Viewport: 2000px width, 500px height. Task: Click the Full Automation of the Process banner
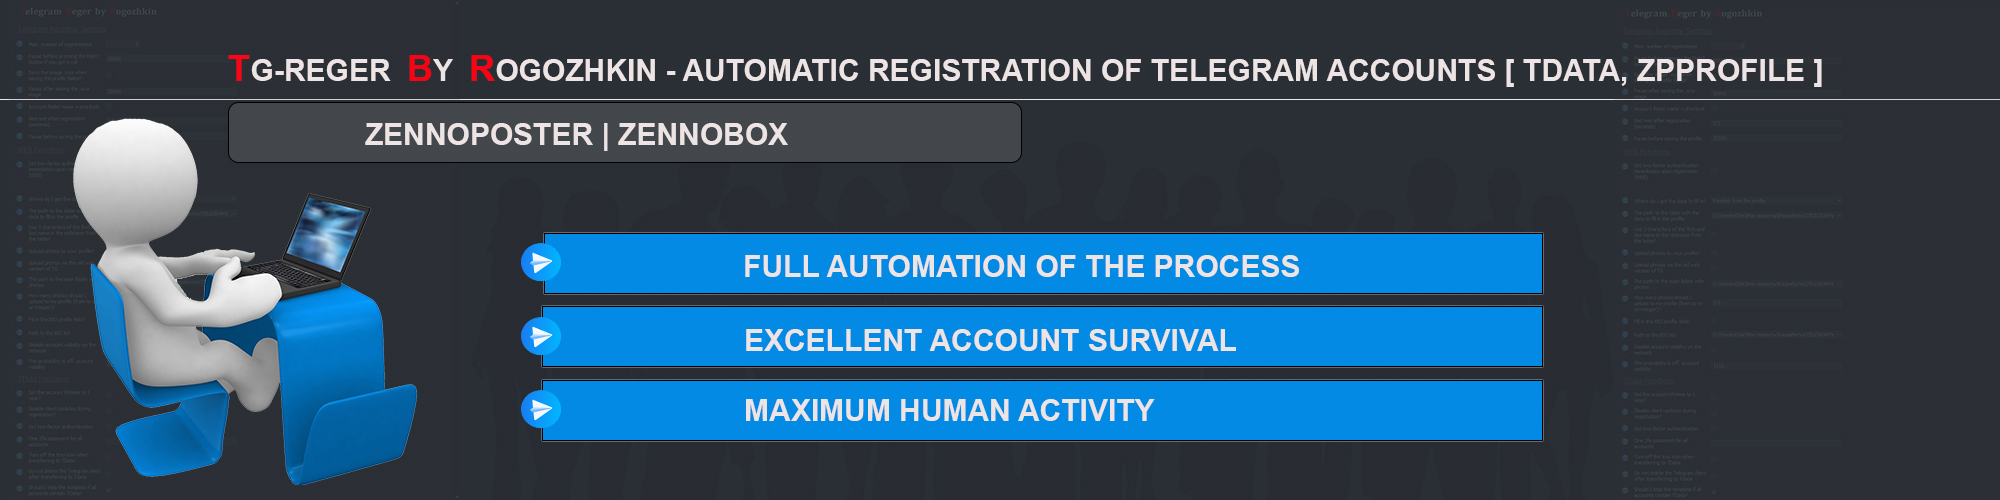click(1042, 264)
